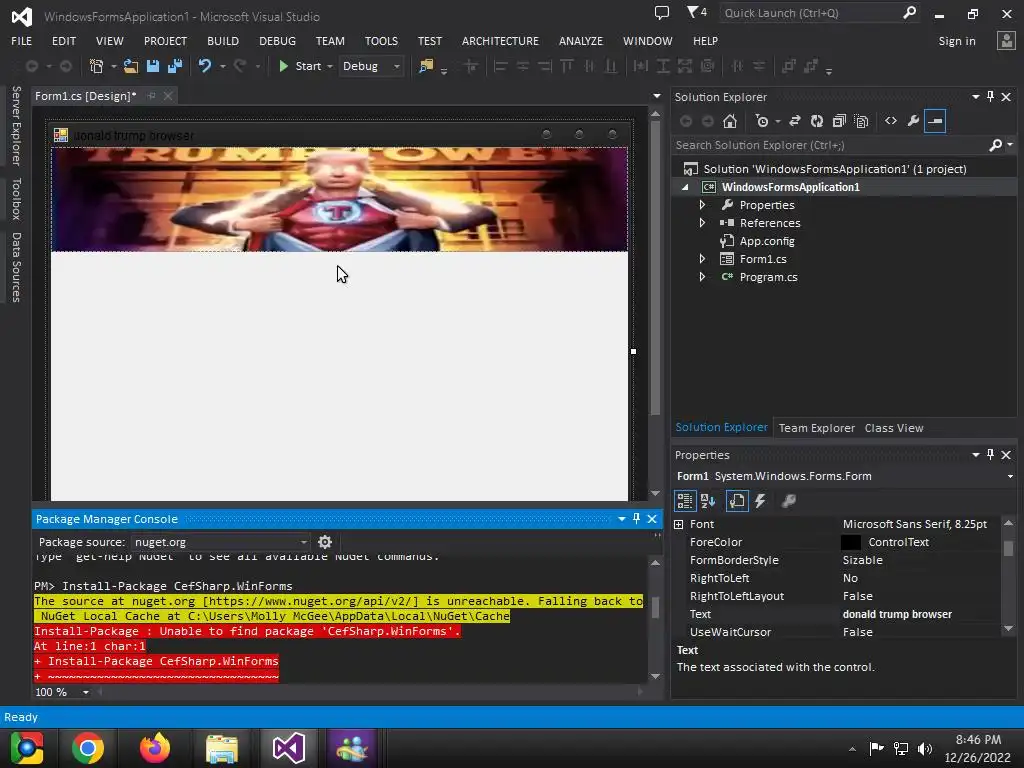Sort properties alphabetically
1024x768 pixels.
click(708, 501)
